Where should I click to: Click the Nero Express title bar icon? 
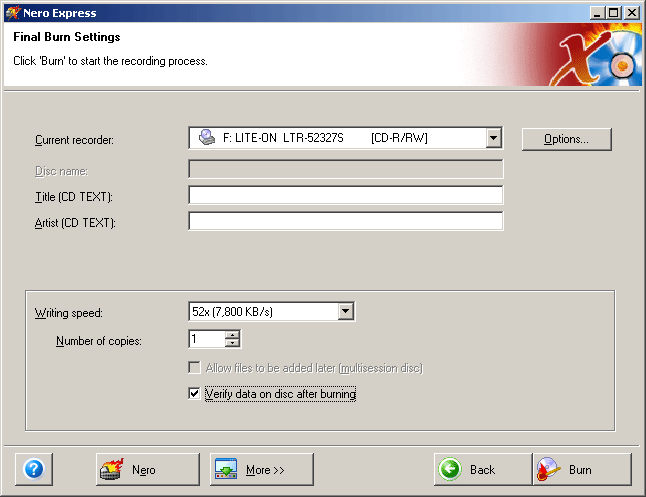click(x=11, y=12)
